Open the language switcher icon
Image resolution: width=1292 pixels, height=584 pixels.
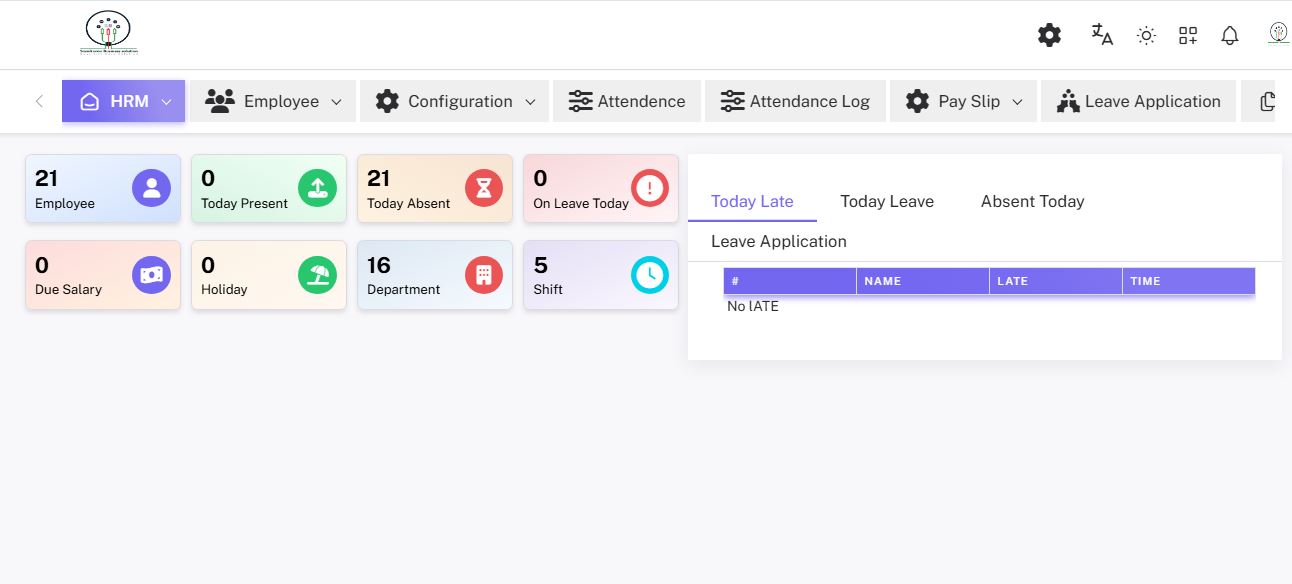click(x=1101, y=34)
